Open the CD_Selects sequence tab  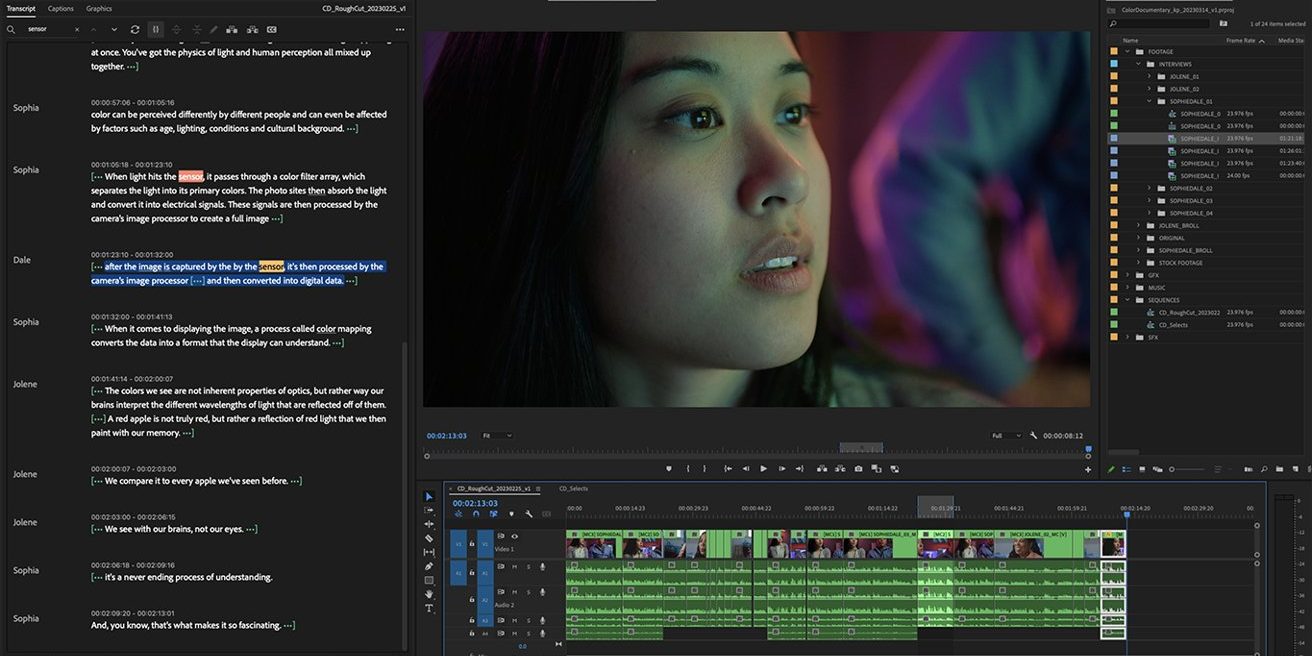[573, 489]
